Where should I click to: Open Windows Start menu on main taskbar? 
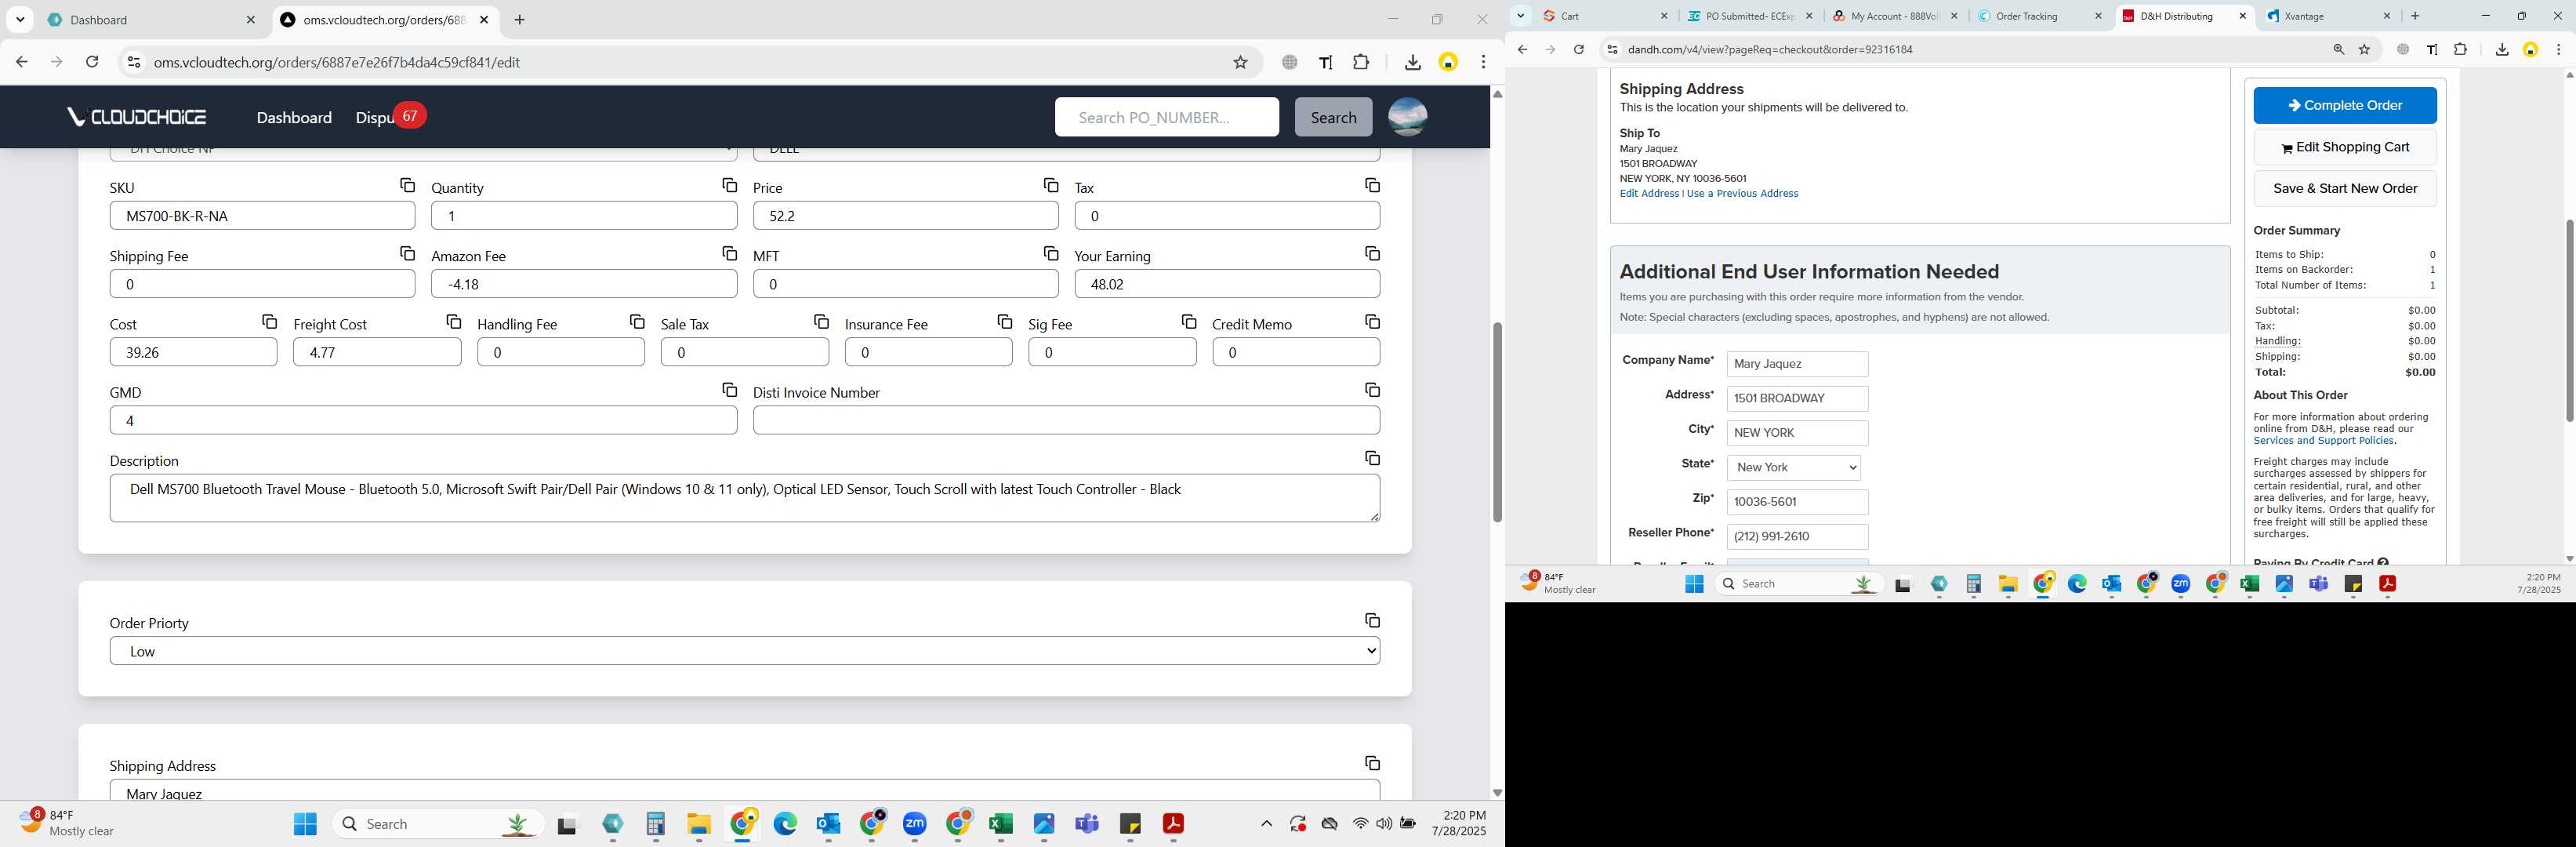point(305,824)
